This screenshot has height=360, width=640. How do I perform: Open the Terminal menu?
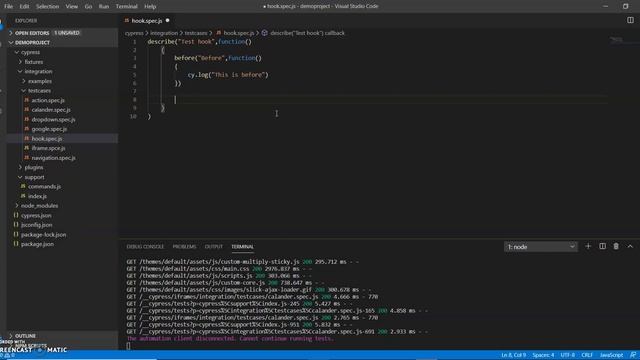click(127, 6)
